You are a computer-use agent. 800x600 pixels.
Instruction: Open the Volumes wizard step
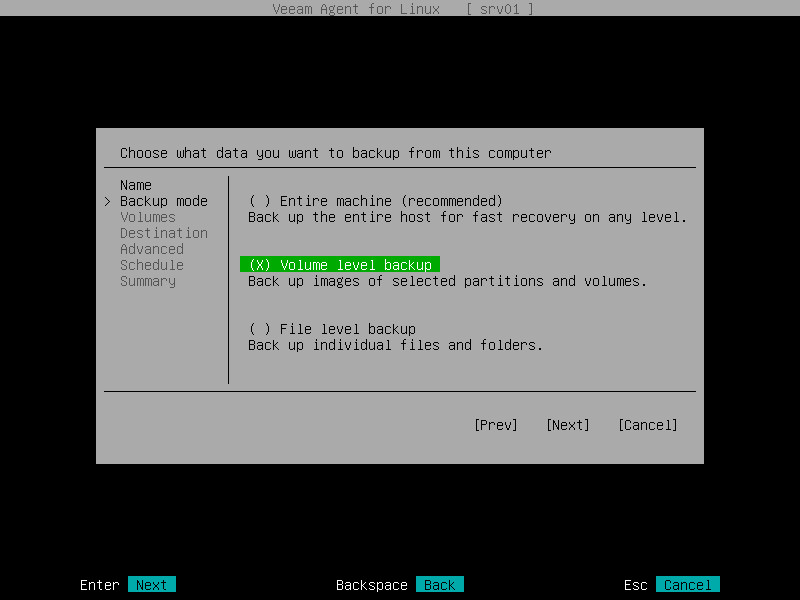tap(148, 217)
